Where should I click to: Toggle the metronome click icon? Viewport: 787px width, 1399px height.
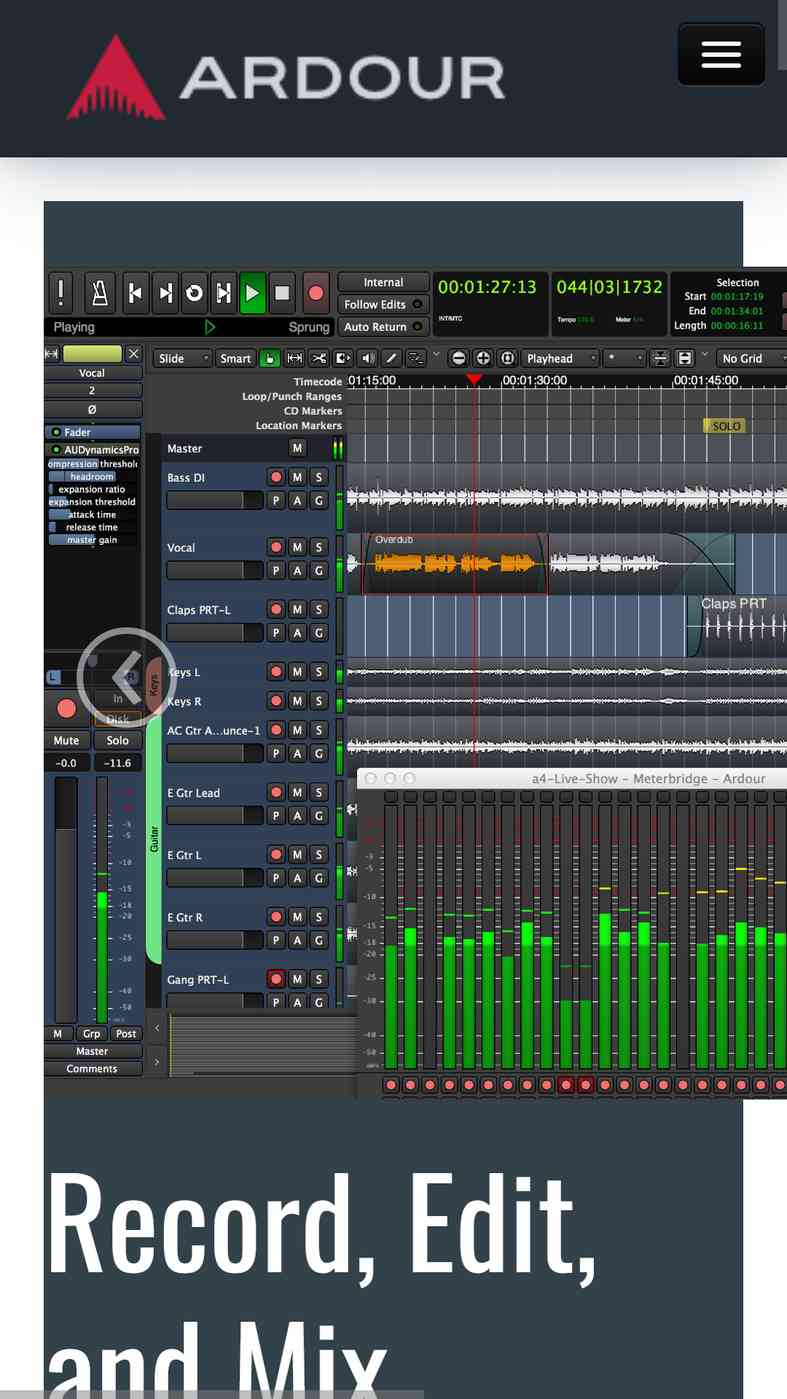100,293
